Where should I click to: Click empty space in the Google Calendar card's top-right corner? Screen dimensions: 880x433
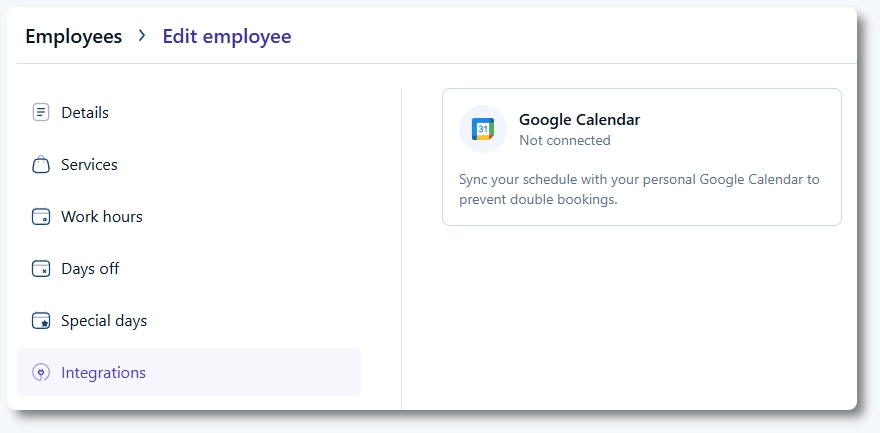click(x=790, y=115)
